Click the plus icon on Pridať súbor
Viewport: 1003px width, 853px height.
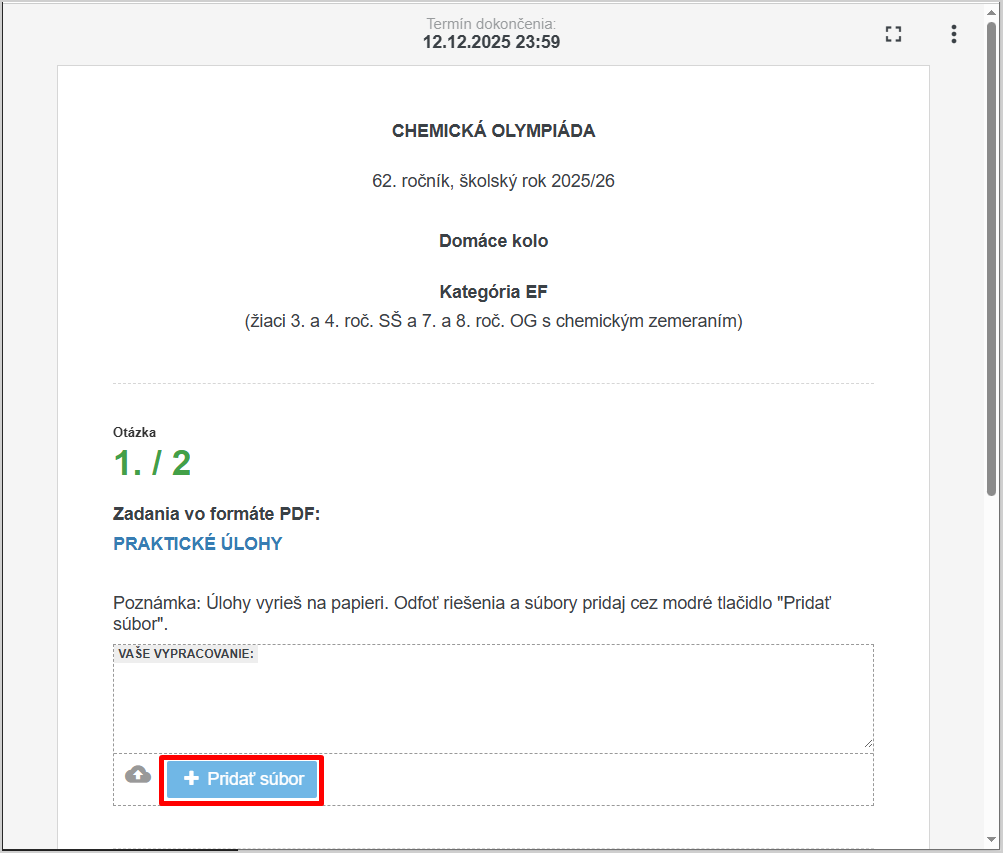[x=192, y=779]
